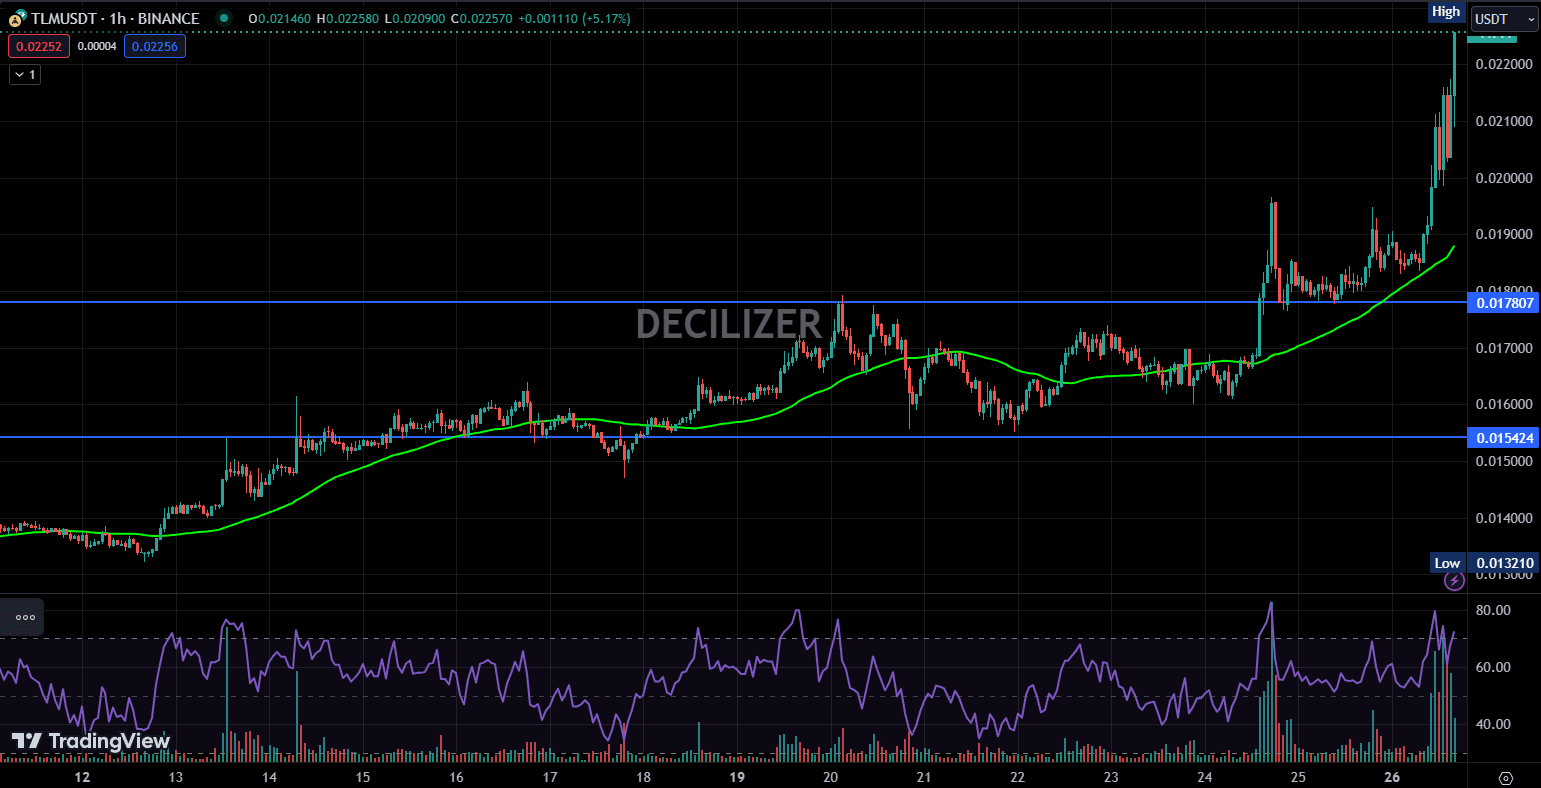Viewport: 1541px width, 788px height.
Task: Select the 0.017807 horizontal line price label
Action: [x=1502, y=302]
